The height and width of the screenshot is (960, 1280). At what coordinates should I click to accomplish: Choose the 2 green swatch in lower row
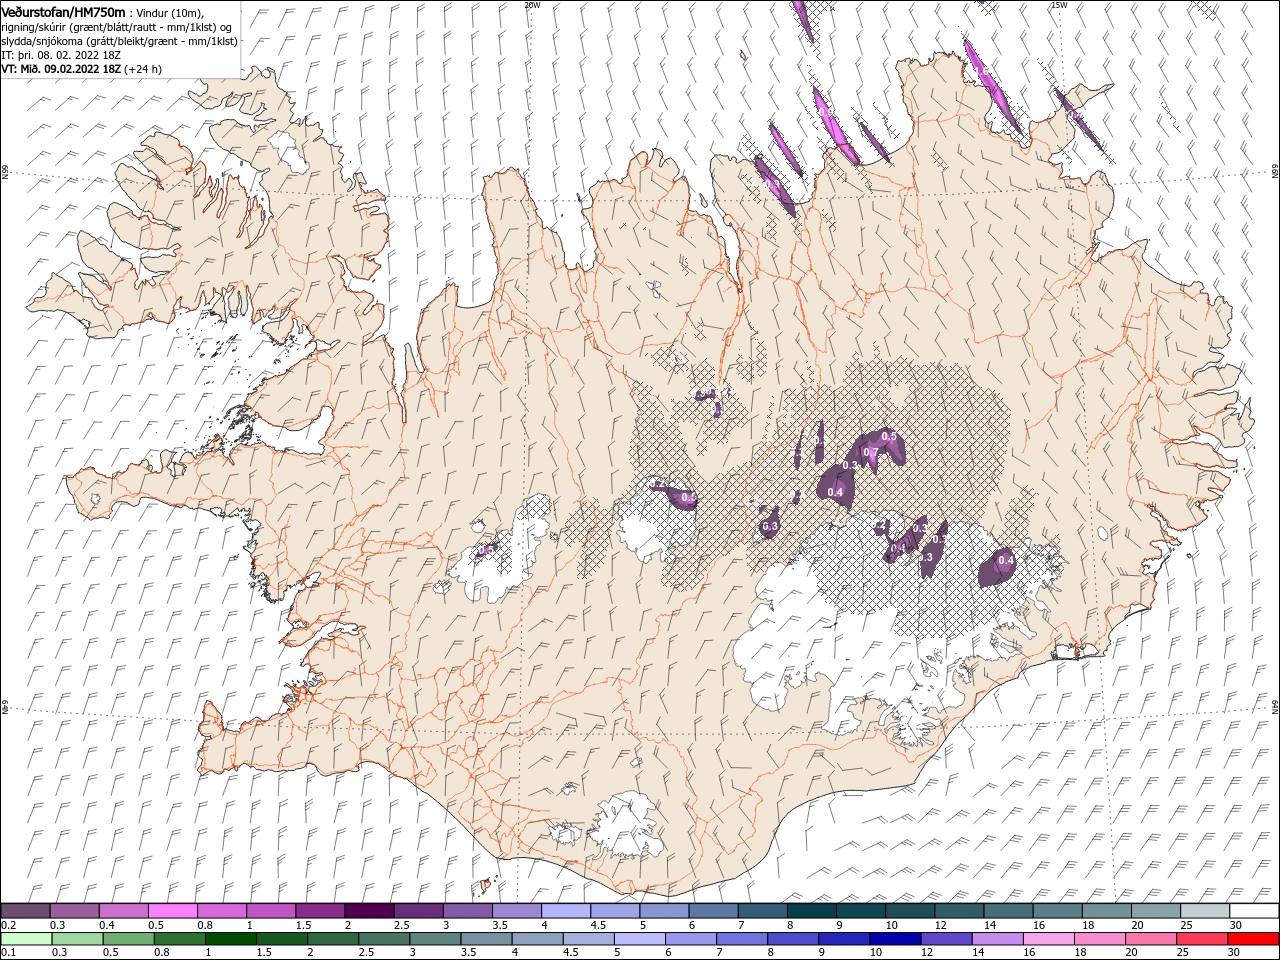(x=333, y=939)
